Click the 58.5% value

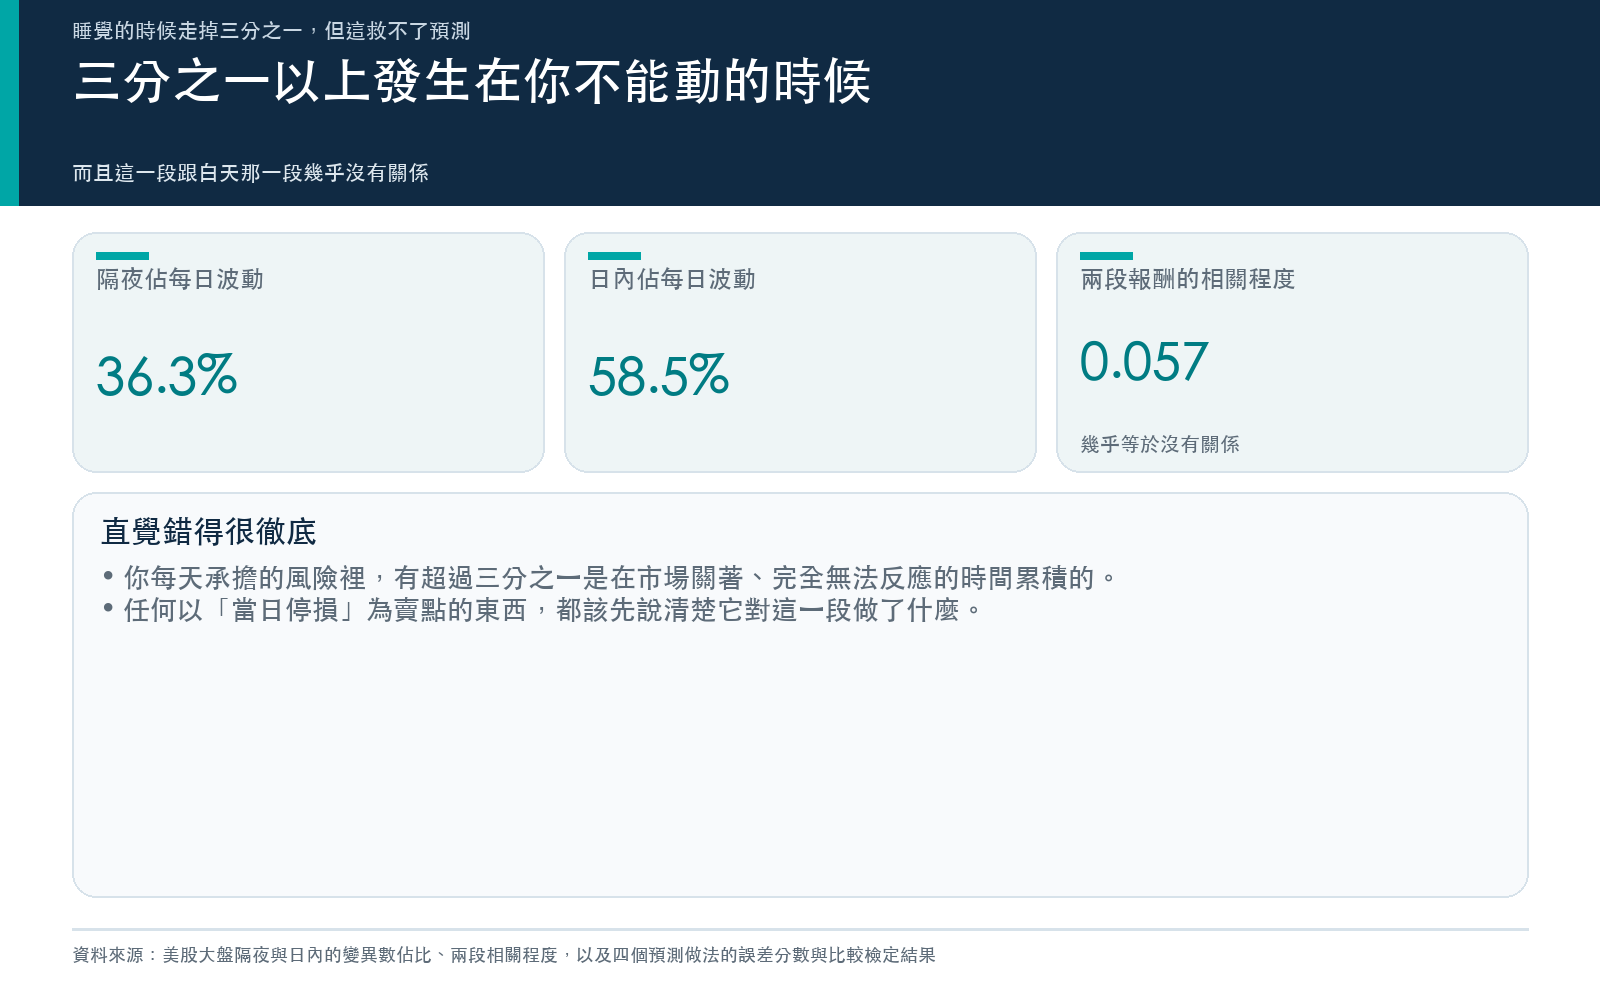point(659,376)
